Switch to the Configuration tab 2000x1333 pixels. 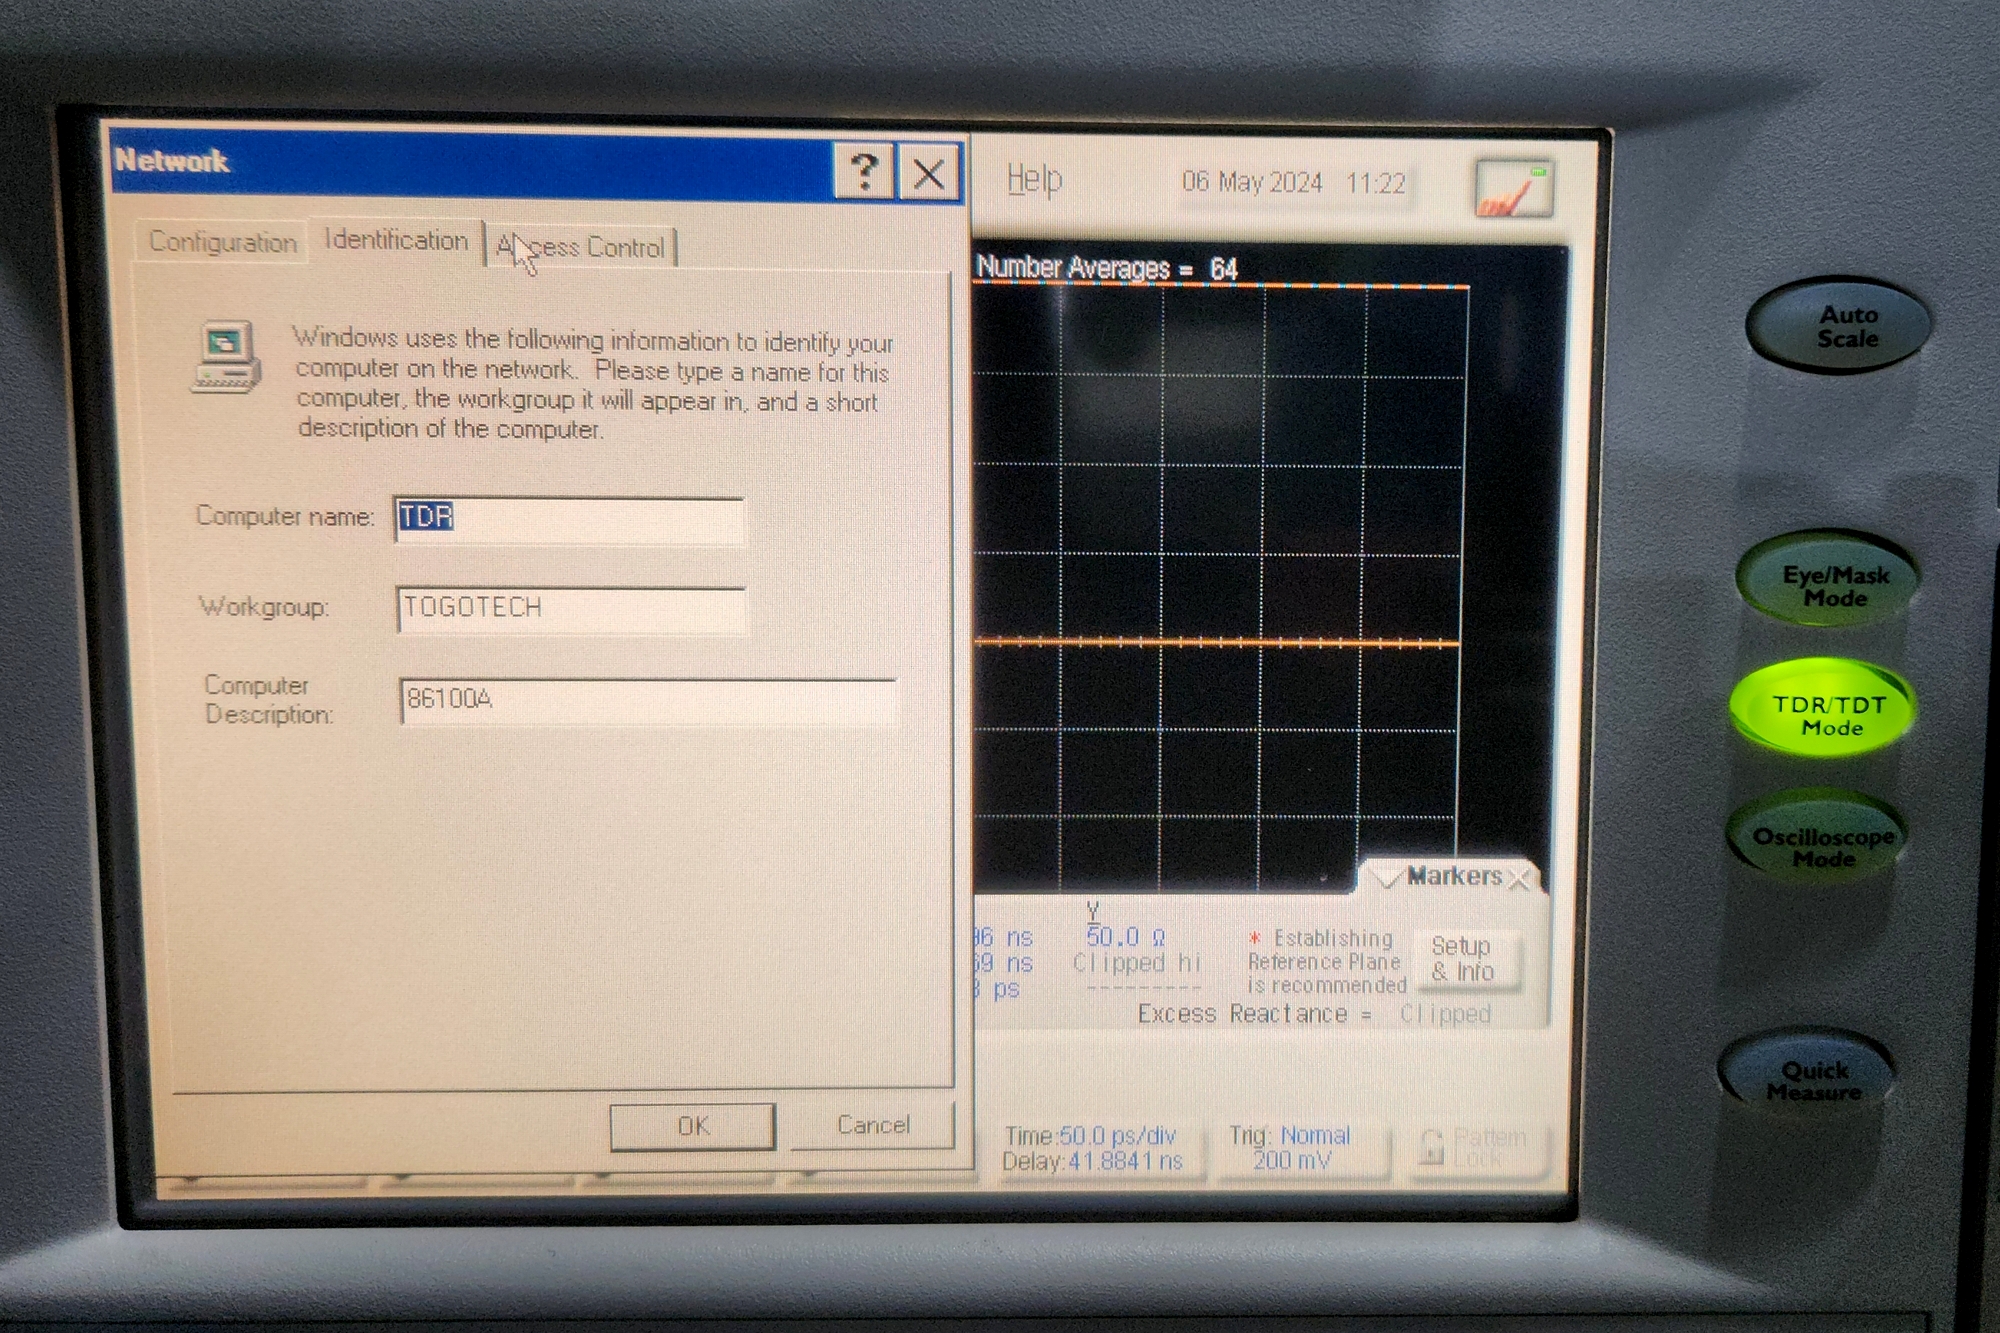(x=223, y=242)
